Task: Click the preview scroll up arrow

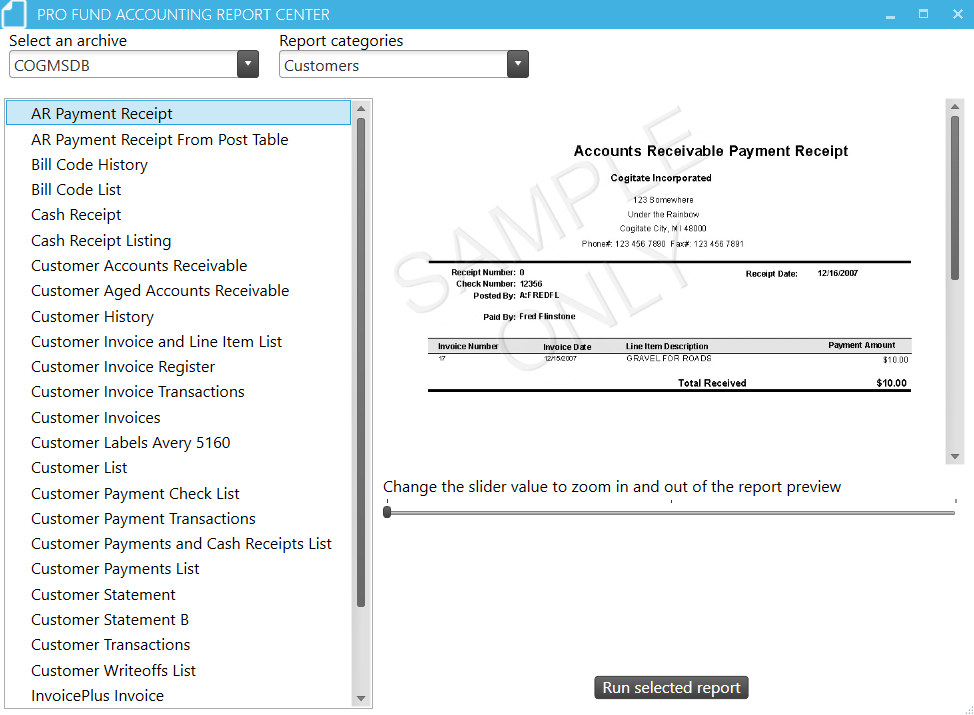Action: 955,107
